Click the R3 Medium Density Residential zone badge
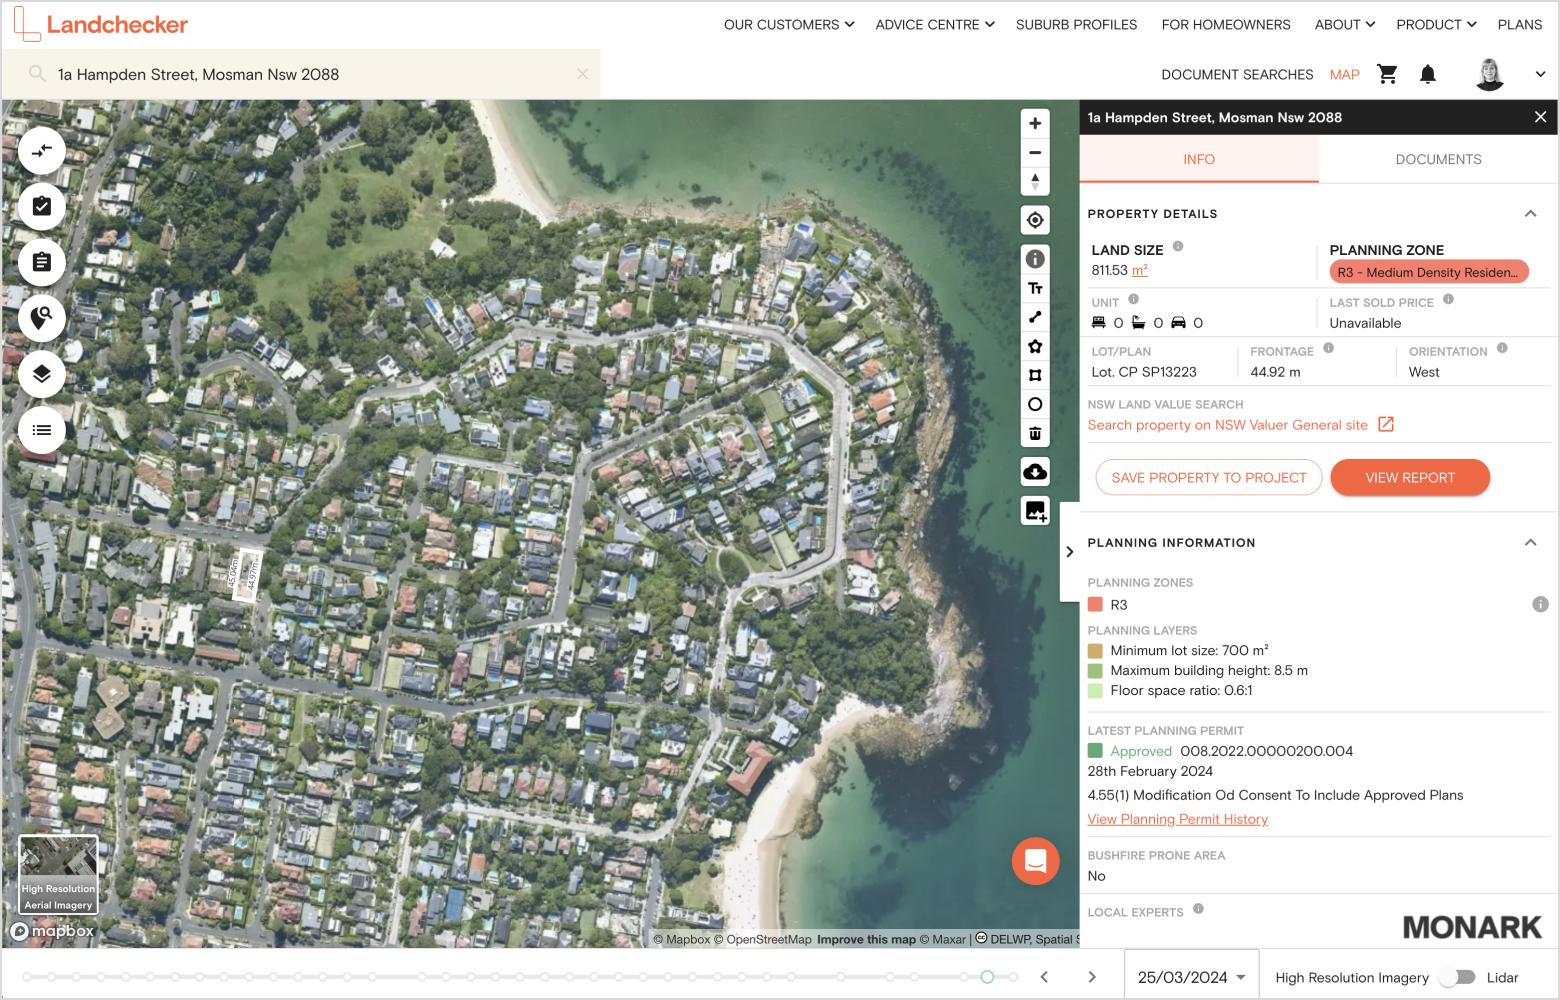Image resolution: width=1560 pixels, height=1000 pixels. (x=1429, y=272)
